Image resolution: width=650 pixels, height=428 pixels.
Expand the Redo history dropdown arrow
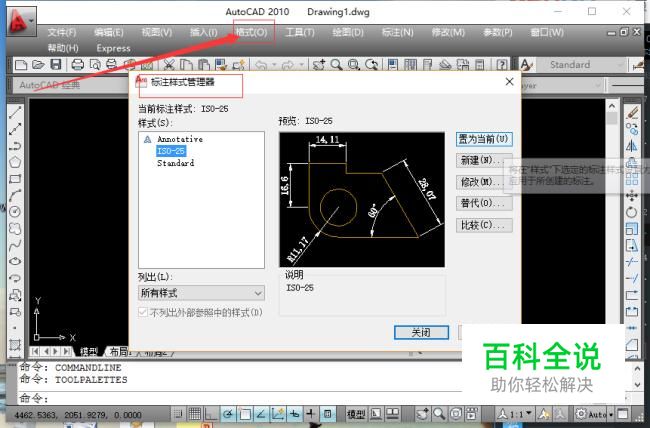click(301, 65)
